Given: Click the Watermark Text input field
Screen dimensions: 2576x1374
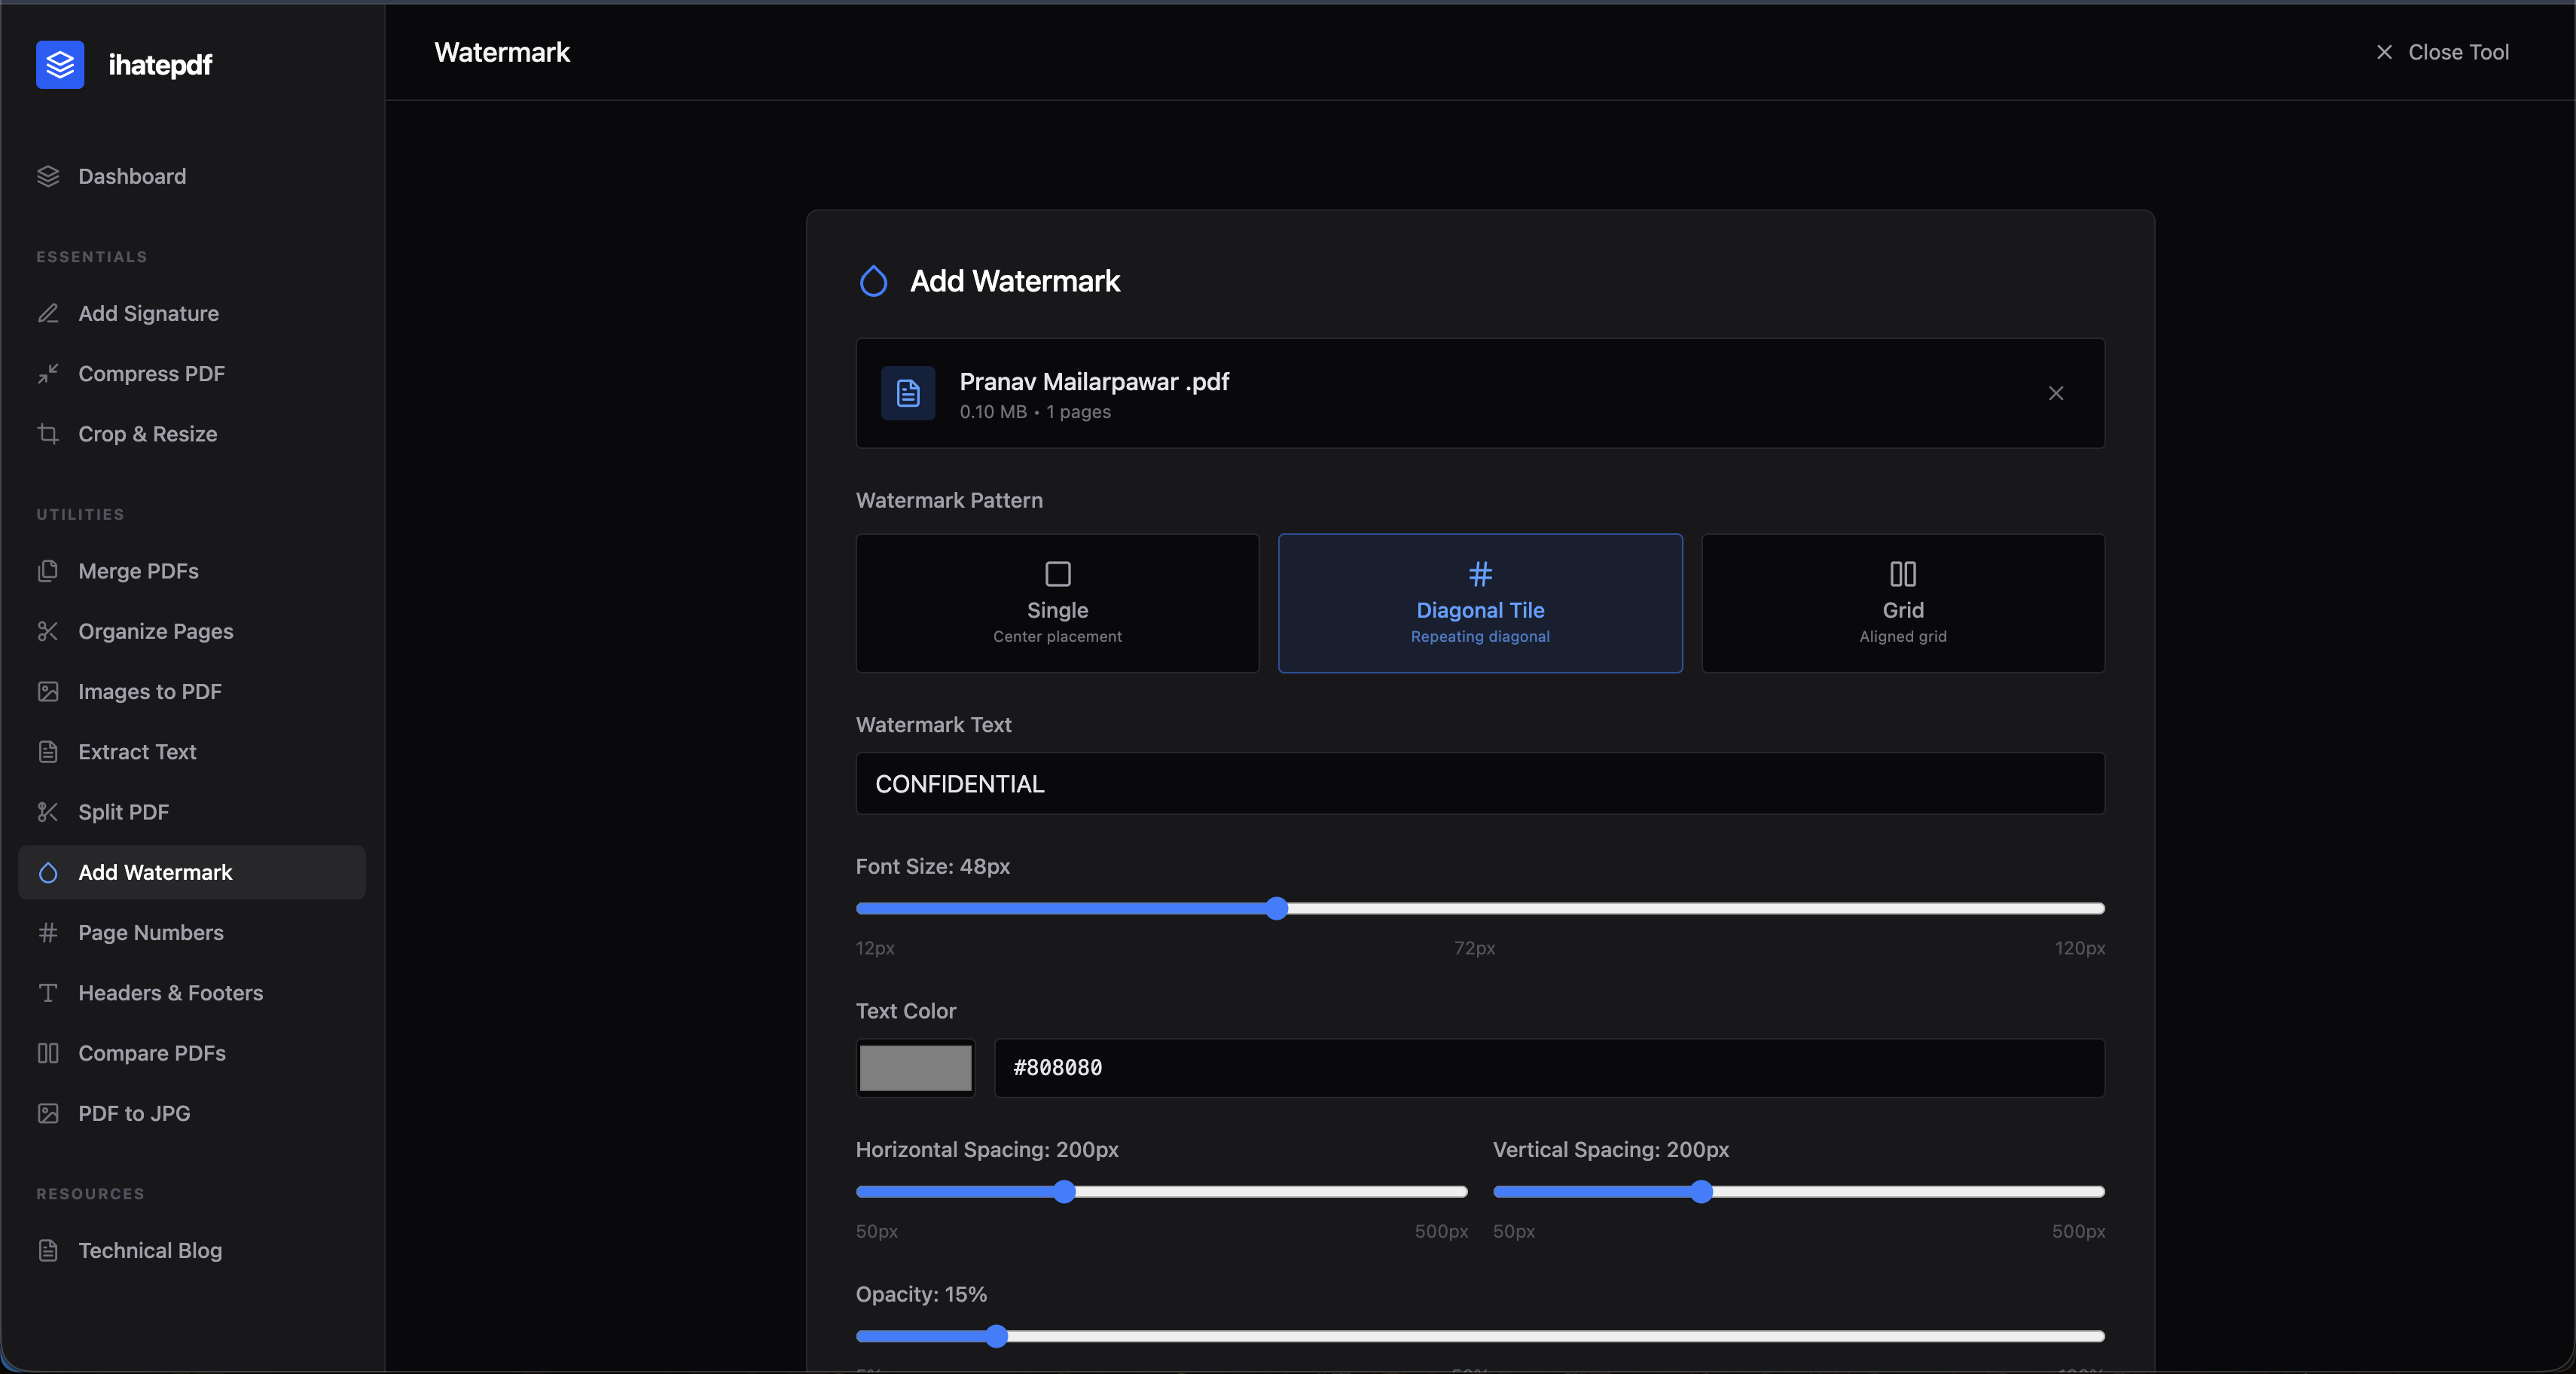Looking at the screenshot, I should click(x=1480, y=783).
